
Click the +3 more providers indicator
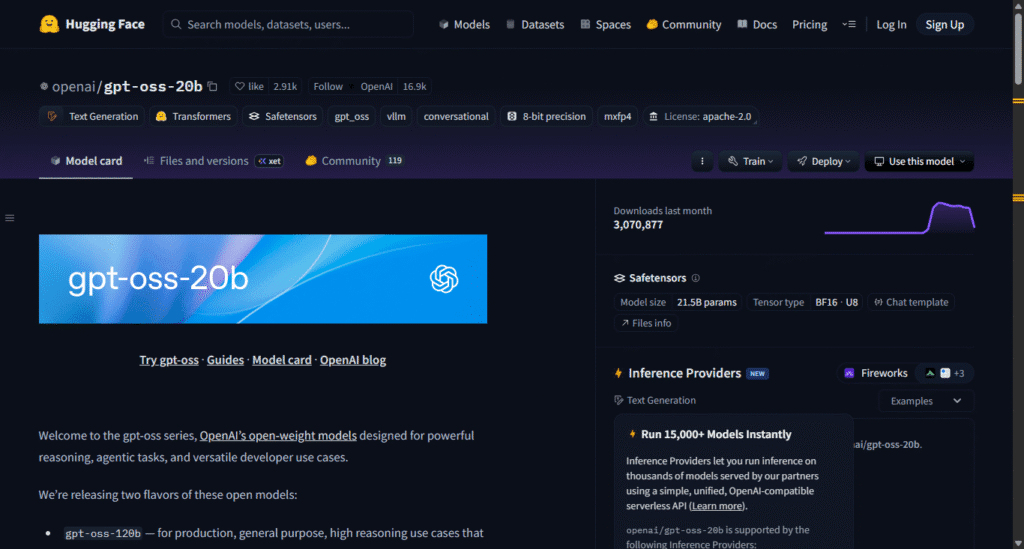point(959,373)
